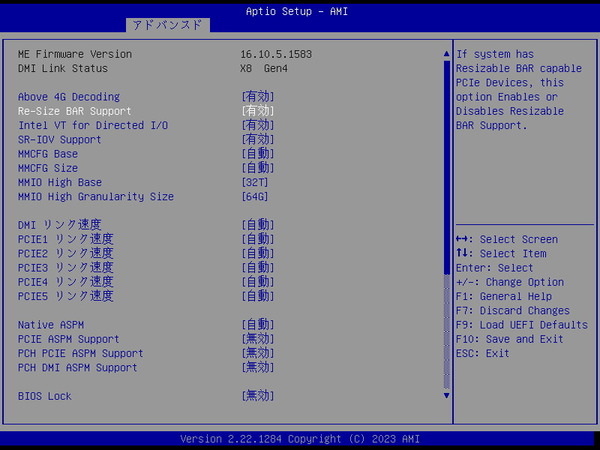Open PCIE5 リンク速度 value option
The height and width of the screenshot is (450, 600).
pyautogui.click(x=258, y=296)
